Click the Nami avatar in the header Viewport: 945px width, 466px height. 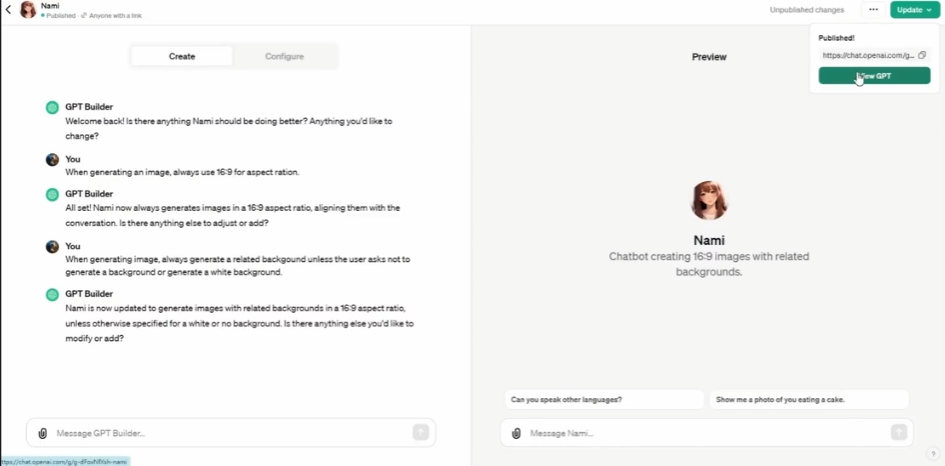[28, 10]
